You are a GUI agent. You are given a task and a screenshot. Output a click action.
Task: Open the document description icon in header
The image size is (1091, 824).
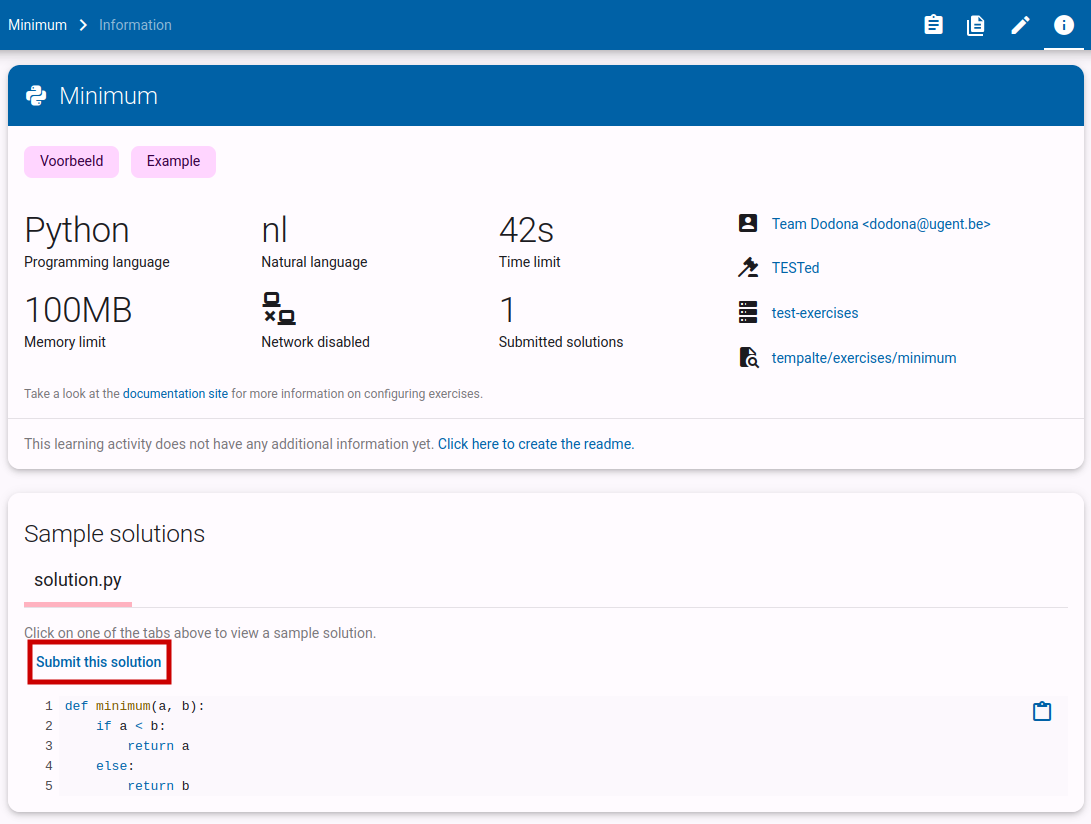click(975, 25)
